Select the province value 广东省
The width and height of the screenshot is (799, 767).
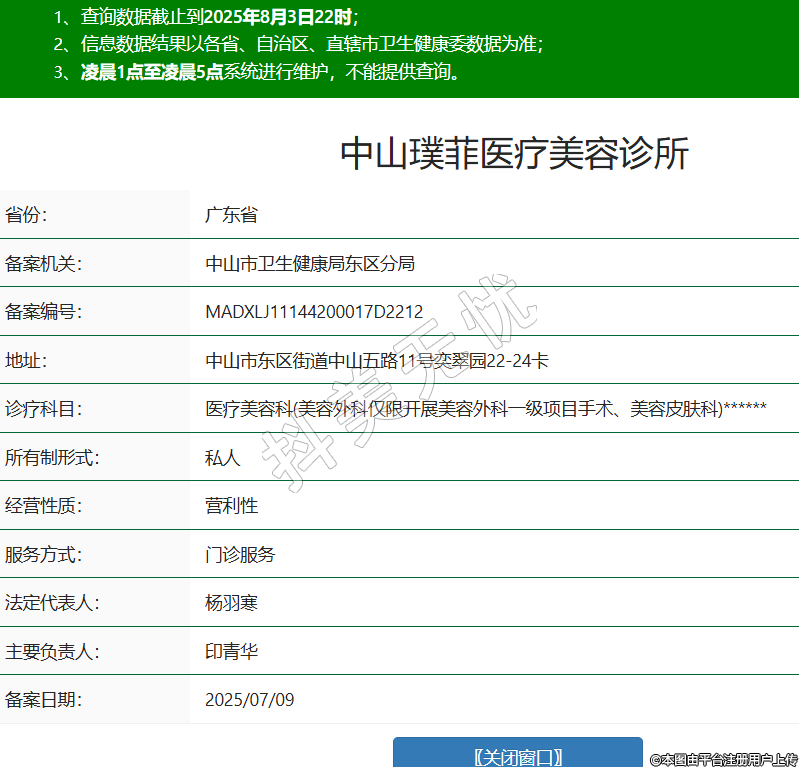tap(231, 215)
